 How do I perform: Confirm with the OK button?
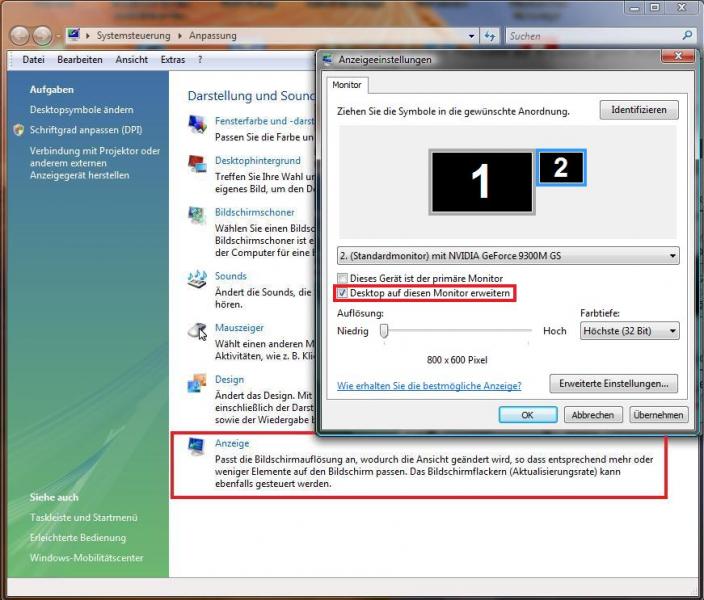click(x=528, y=415)
